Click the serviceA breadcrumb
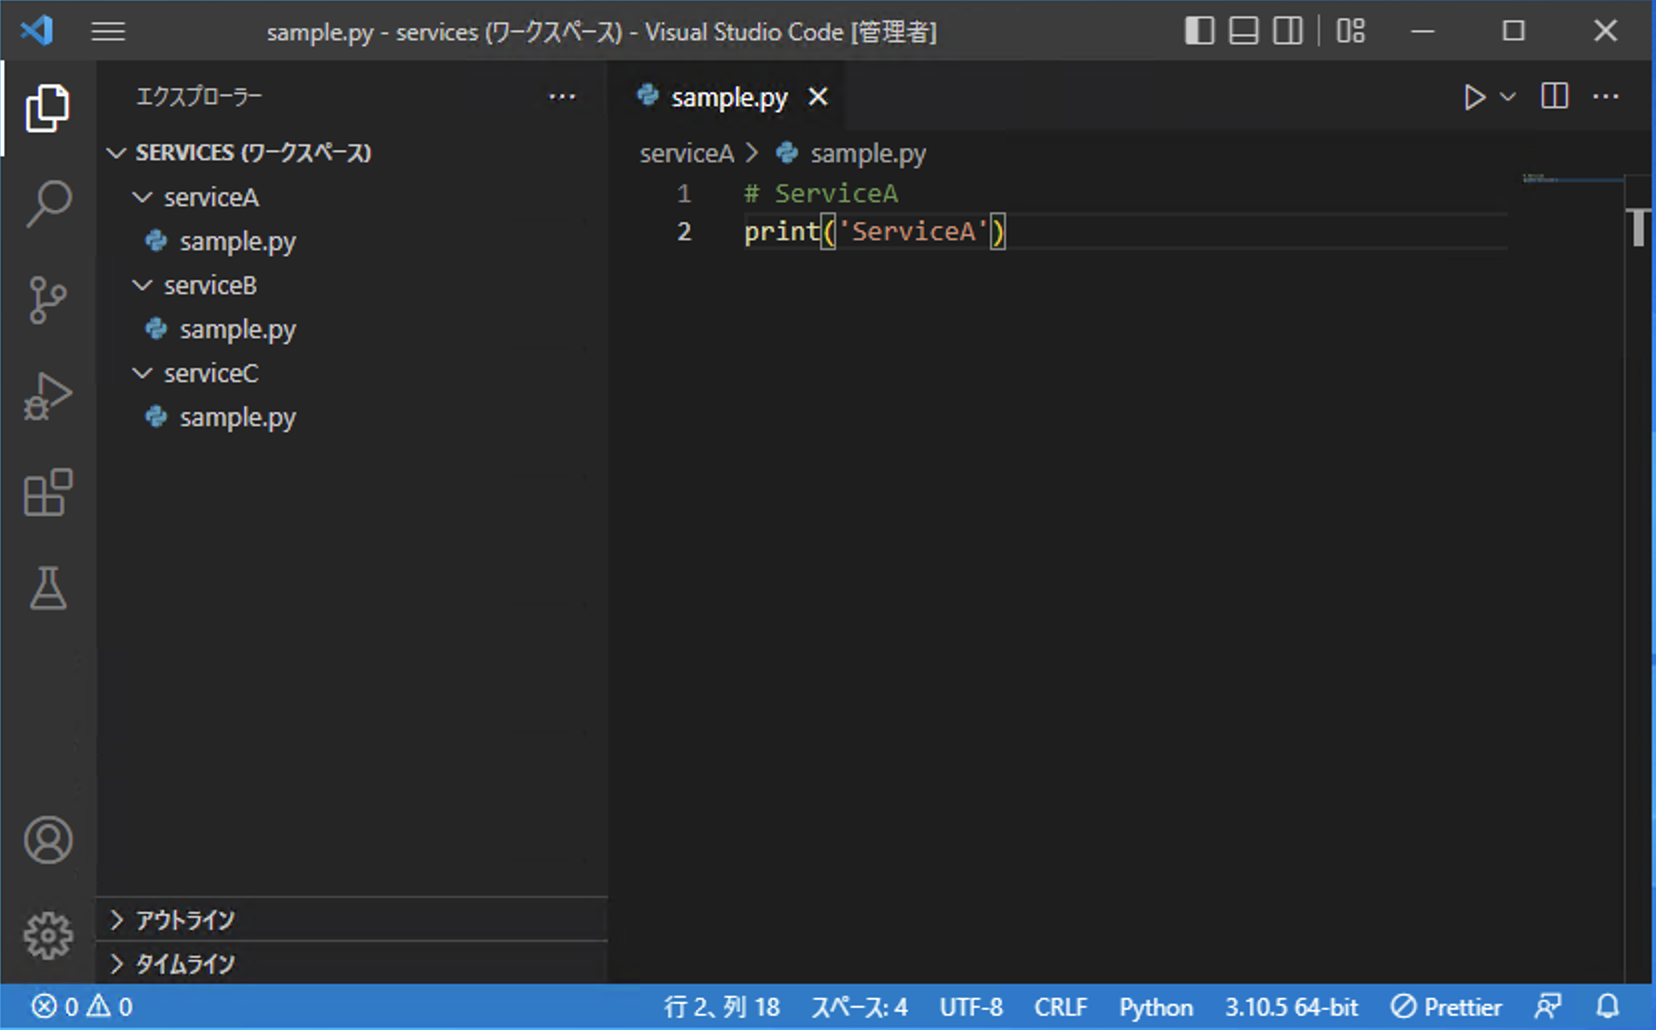The height and width of the screenshot is (1030, 1656). coord(687,152)
